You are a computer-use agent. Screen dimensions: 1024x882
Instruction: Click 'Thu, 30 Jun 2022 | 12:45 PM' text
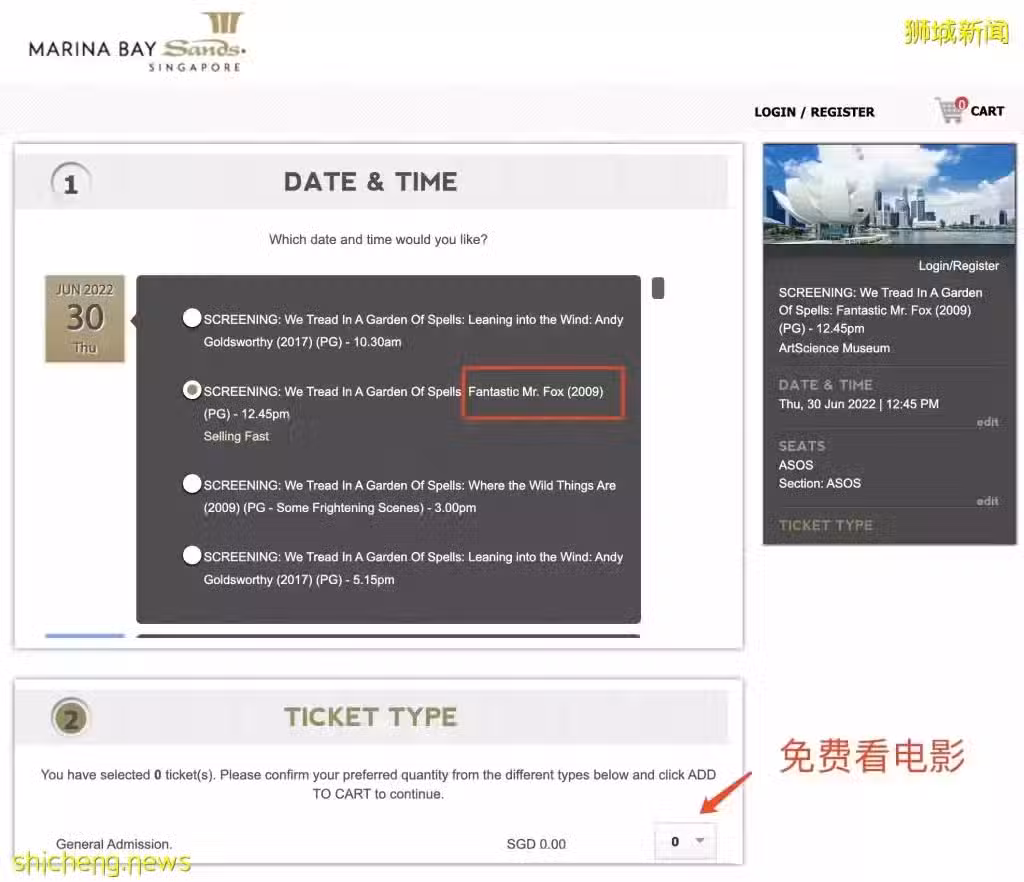[x=858, y=404]
